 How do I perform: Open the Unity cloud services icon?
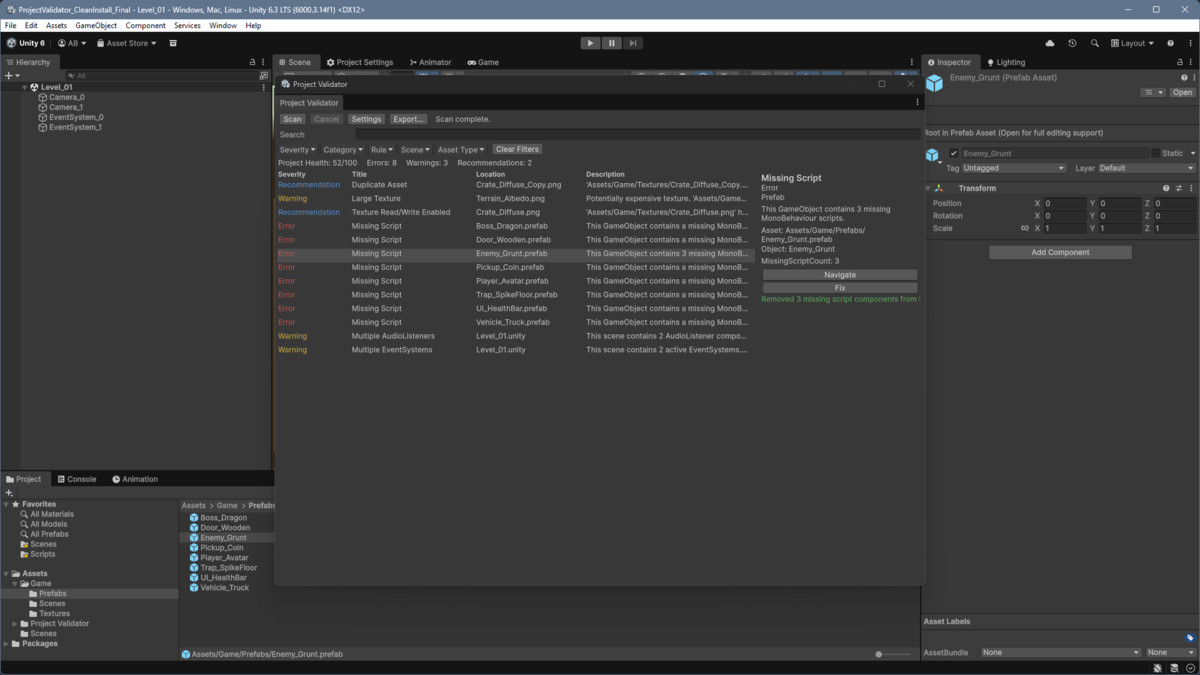[x=1050, y=43]
